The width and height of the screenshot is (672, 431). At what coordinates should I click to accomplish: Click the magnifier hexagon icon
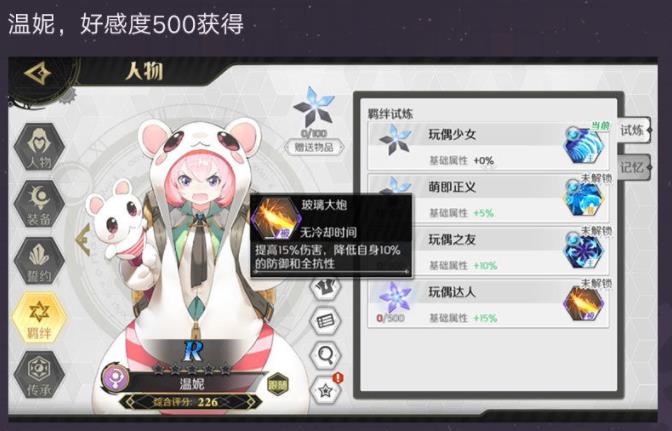point(326,355)
